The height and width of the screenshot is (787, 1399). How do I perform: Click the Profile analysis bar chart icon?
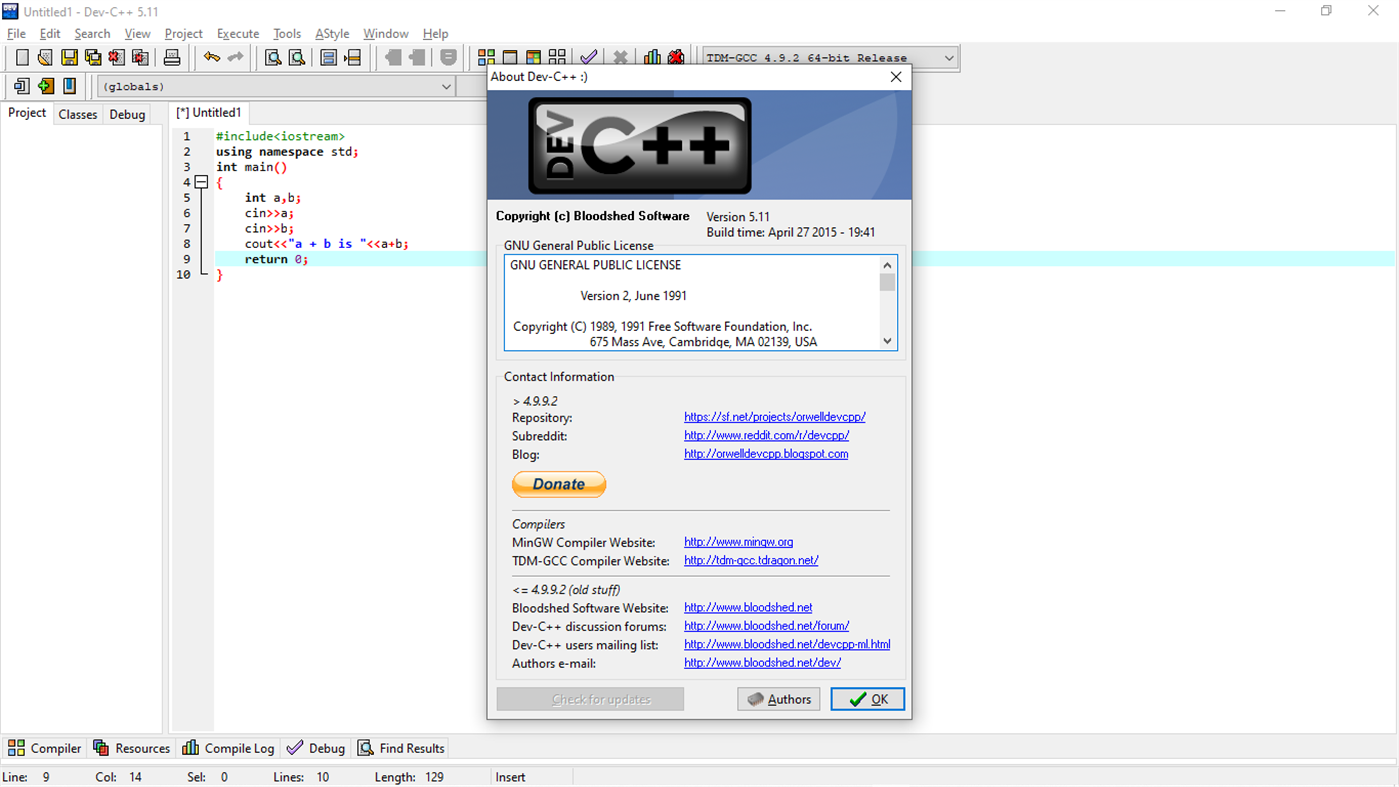tap(653, 58)
